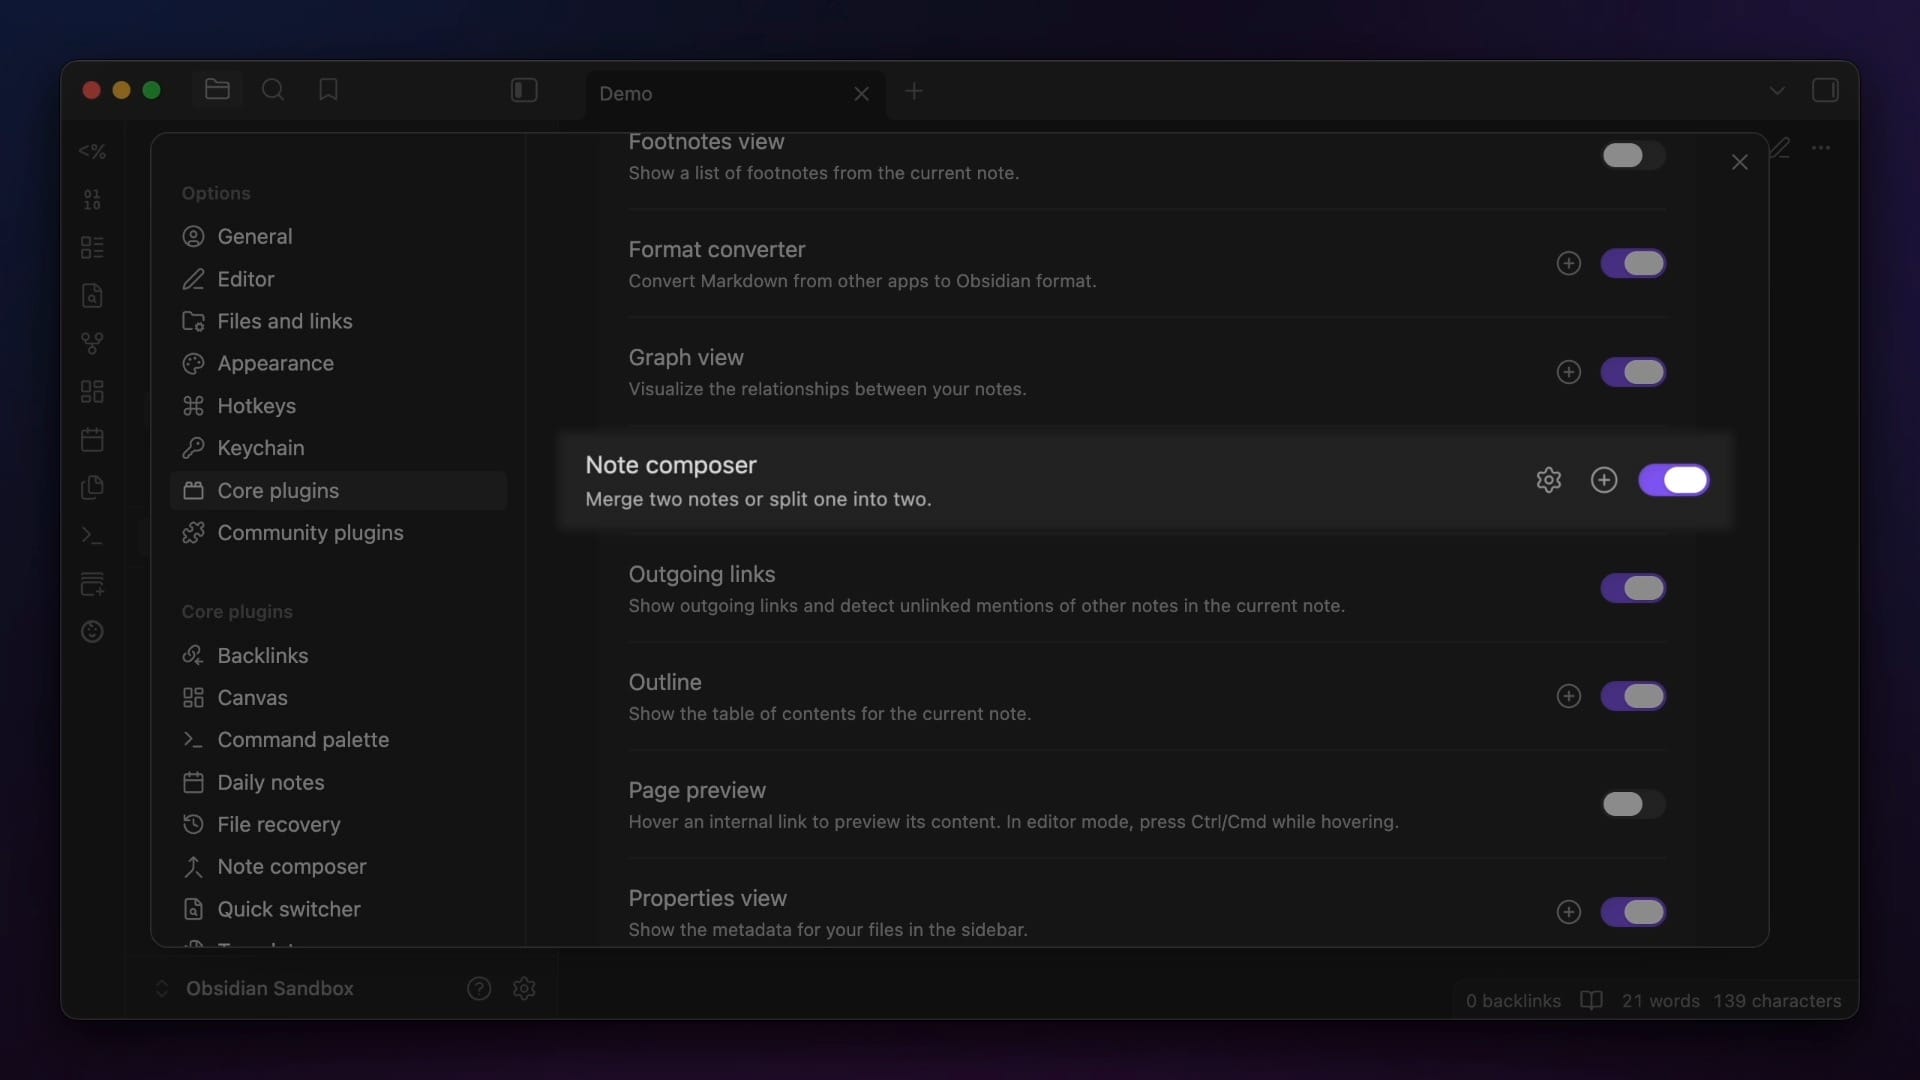Toggle the left sidebar icon
1920x1080 pixels.
coord(524,90)
